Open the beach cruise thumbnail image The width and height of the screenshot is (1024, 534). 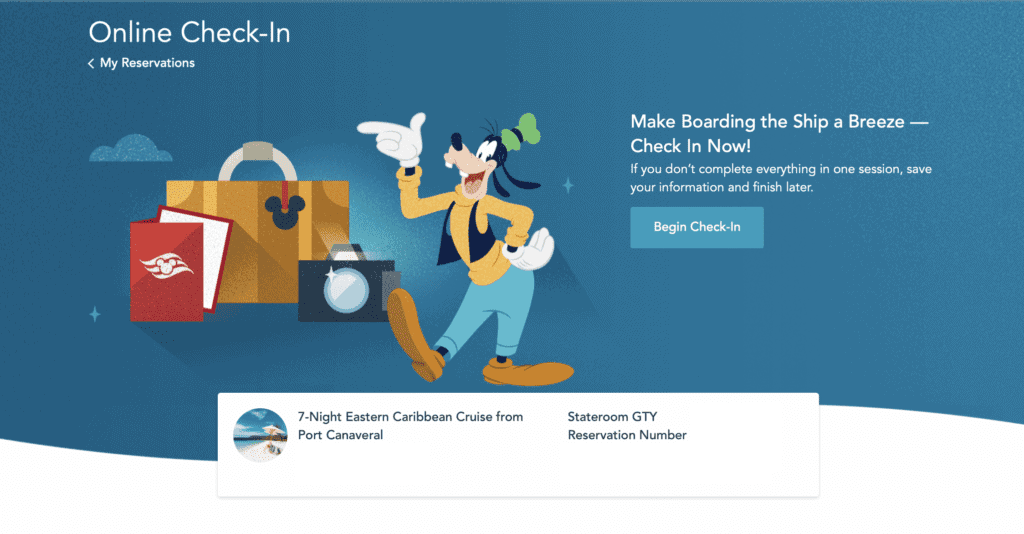coord(260,435)
